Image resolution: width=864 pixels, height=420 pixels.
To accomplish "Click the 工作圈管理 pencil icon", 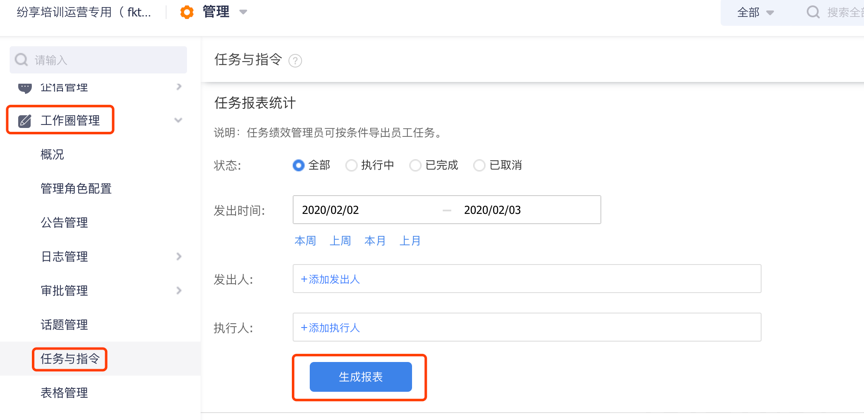I will click(x=25, y=121).
